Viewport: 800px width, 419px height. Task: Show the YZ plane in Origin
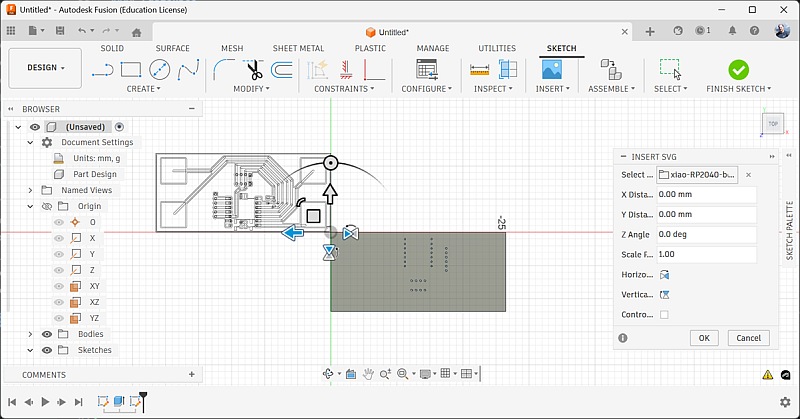[59, 318]
